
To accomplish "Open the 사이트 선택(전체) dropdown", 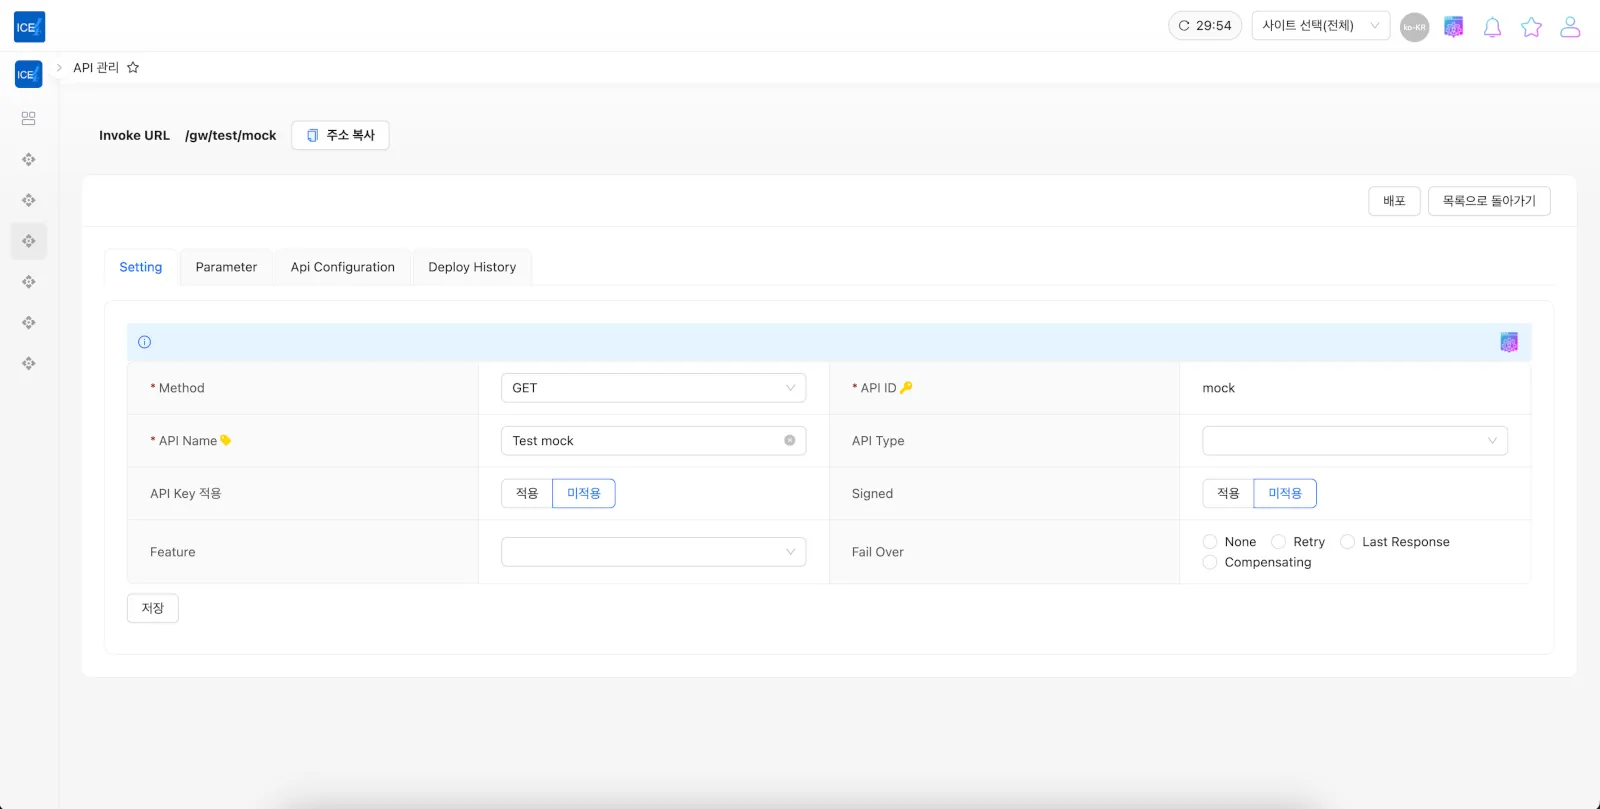I will pos(1320,26).
